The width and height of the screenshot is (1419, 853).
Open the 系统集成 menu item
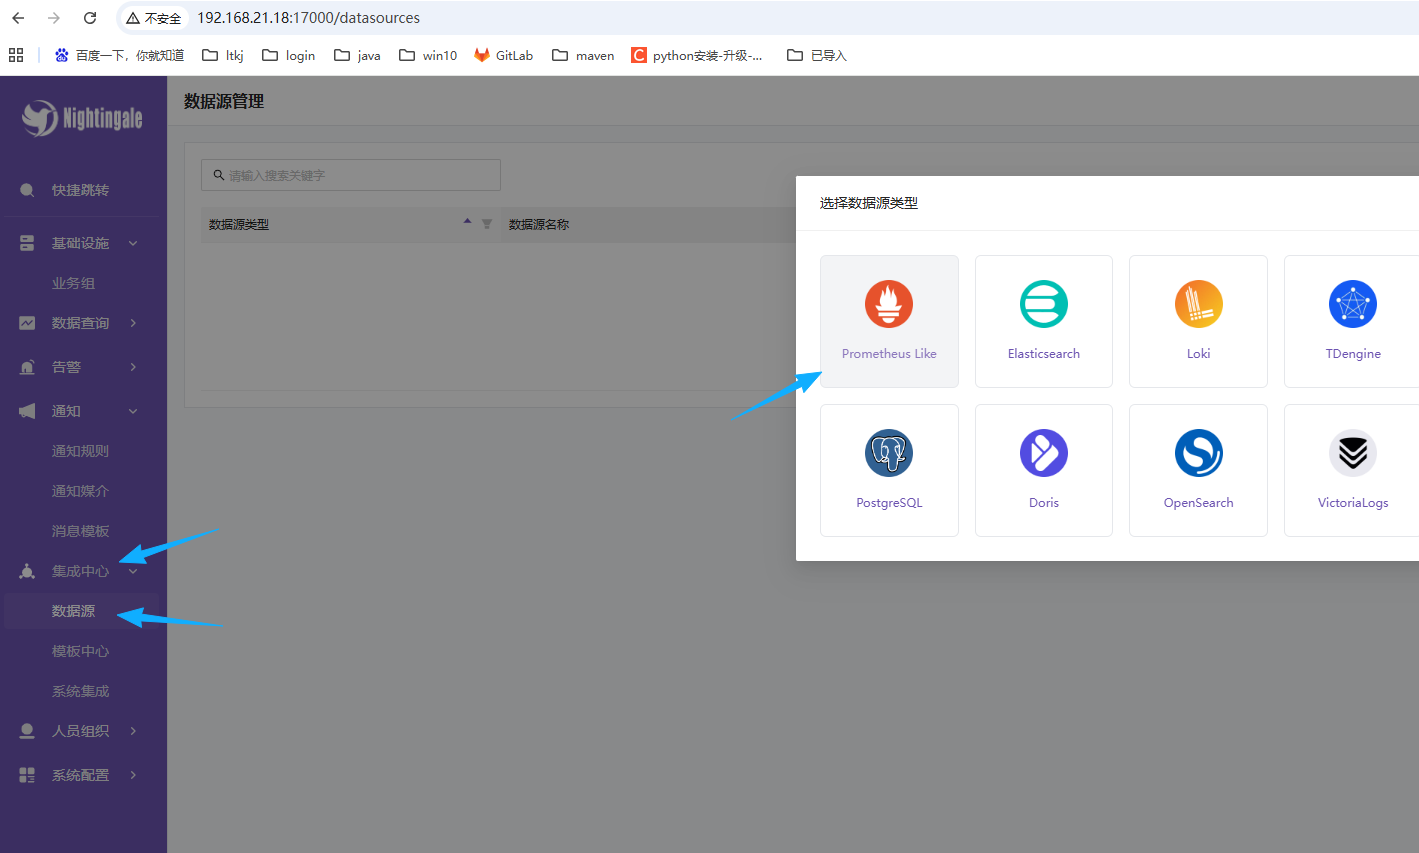pyautogui.click(x=80, y=691)
